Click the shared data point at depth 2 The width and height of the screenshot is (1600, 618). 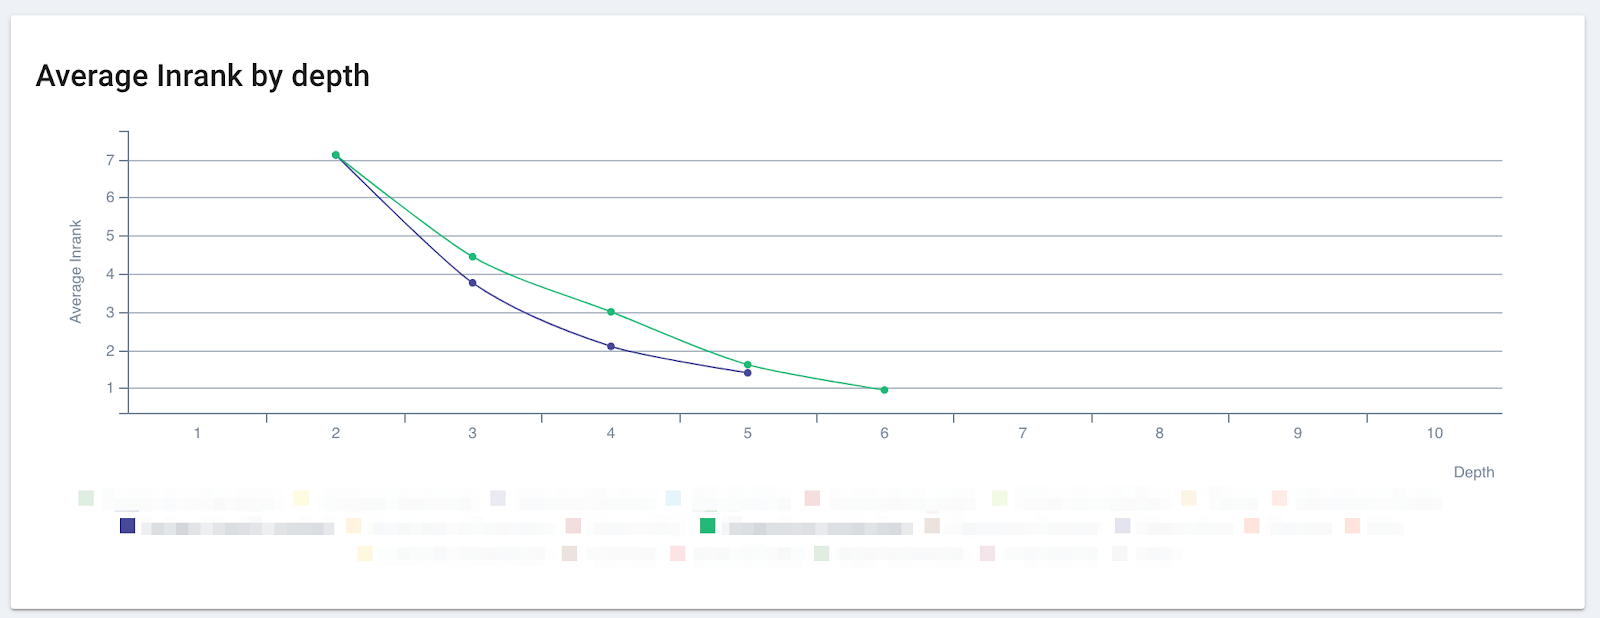click(336, 155)
